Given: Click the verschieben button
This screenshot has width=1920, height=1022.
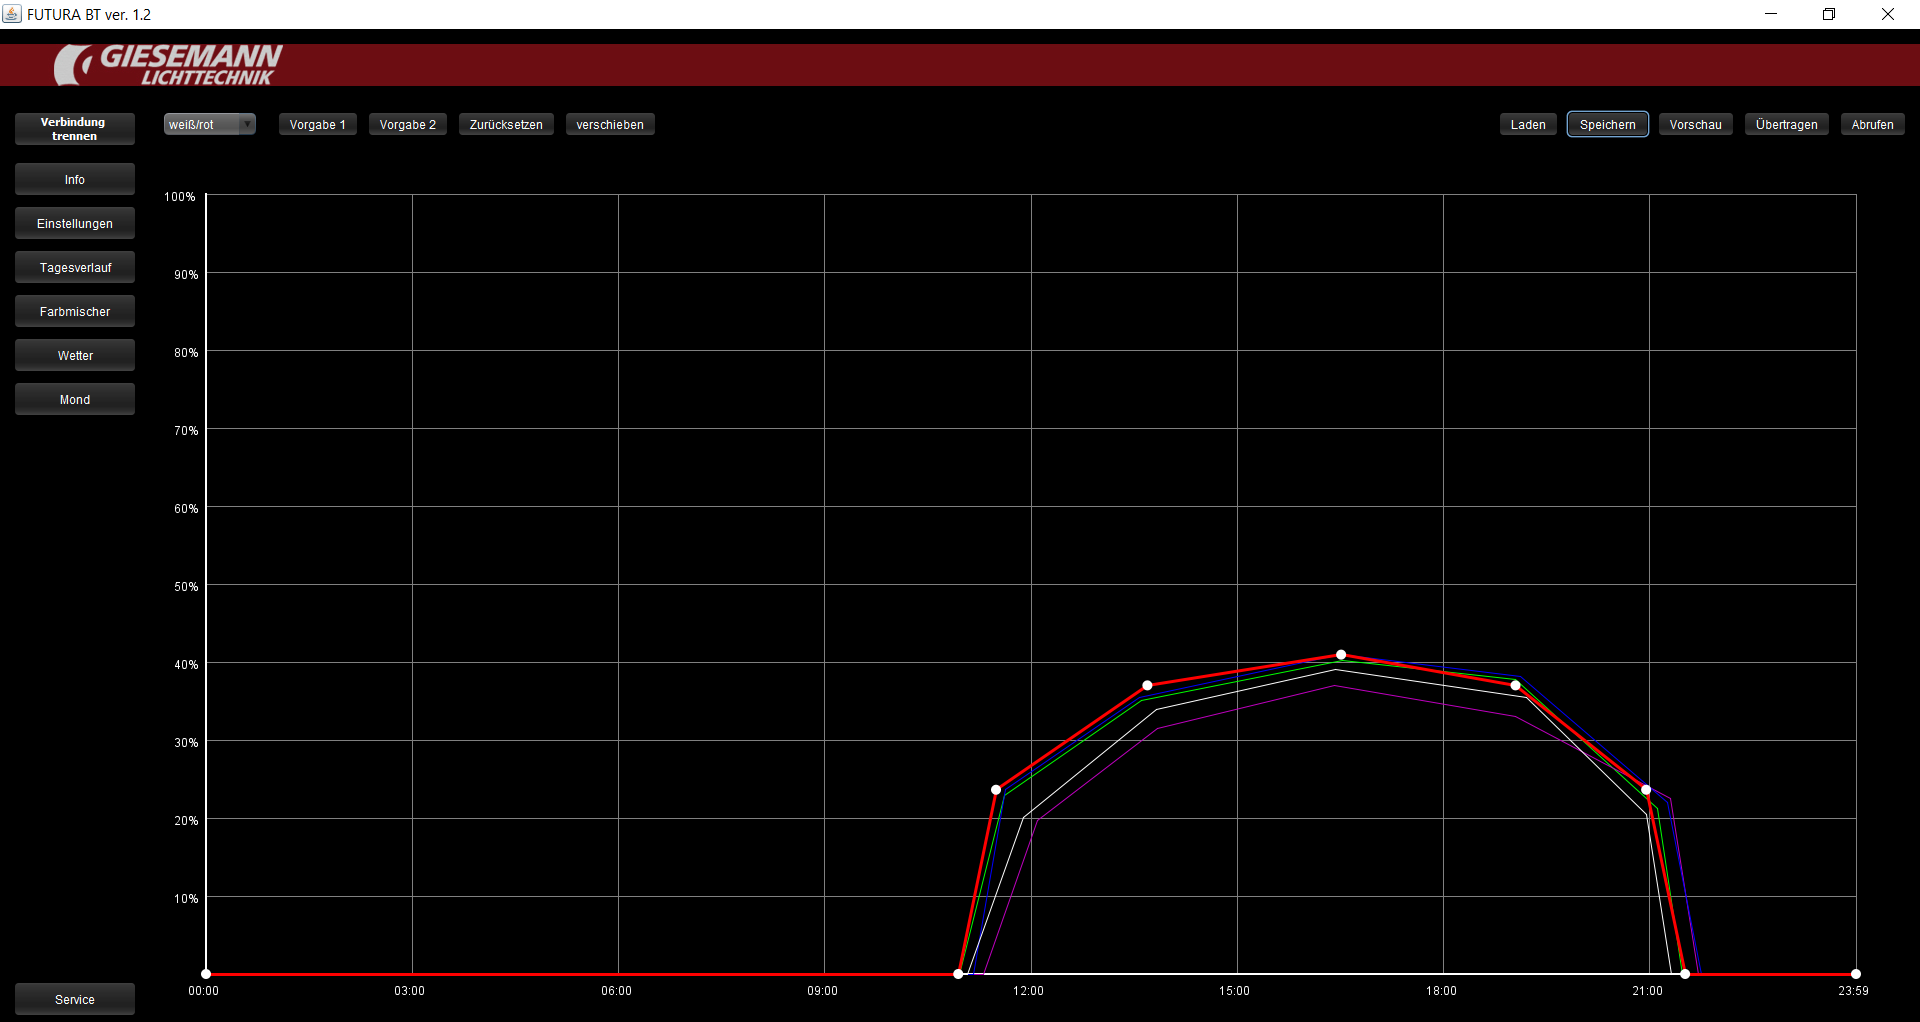Looking at the screenshot, I should pos(609,124).
